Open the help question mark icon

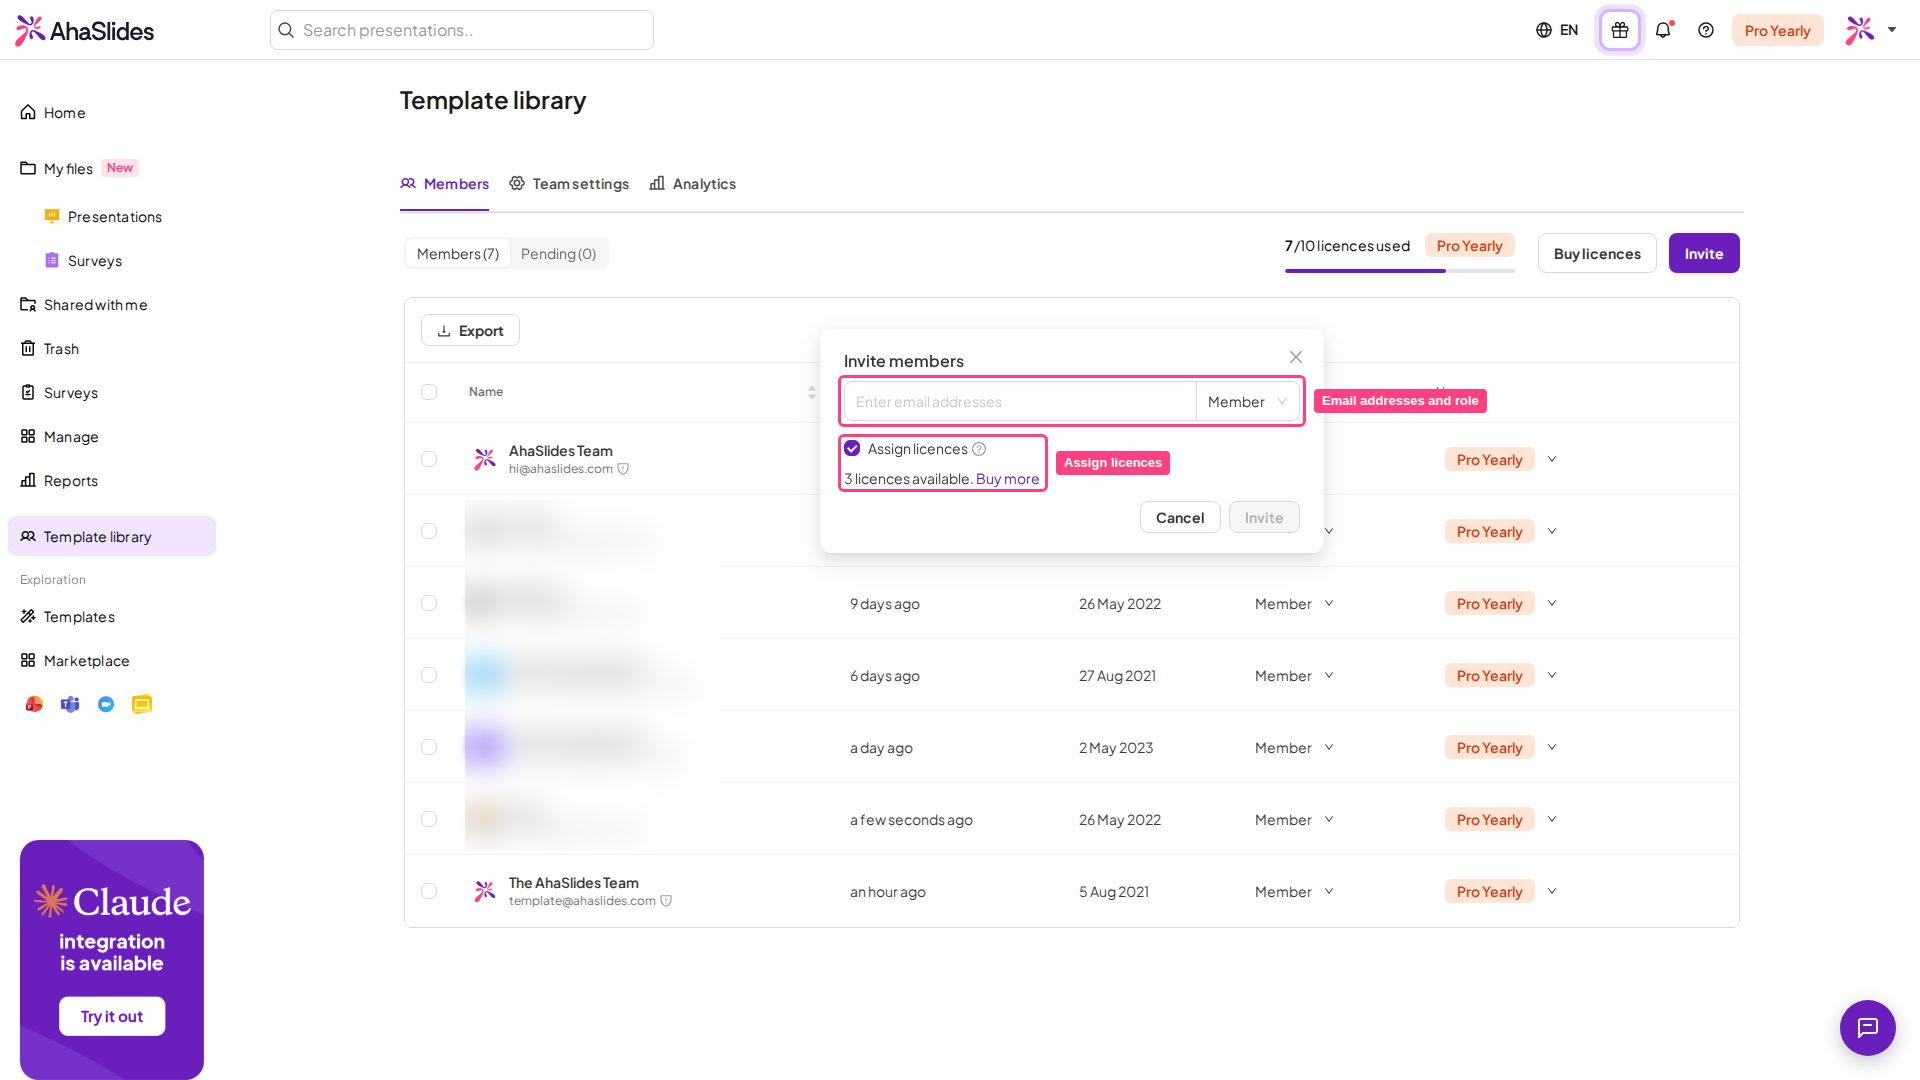click(x=1706, y=30)
